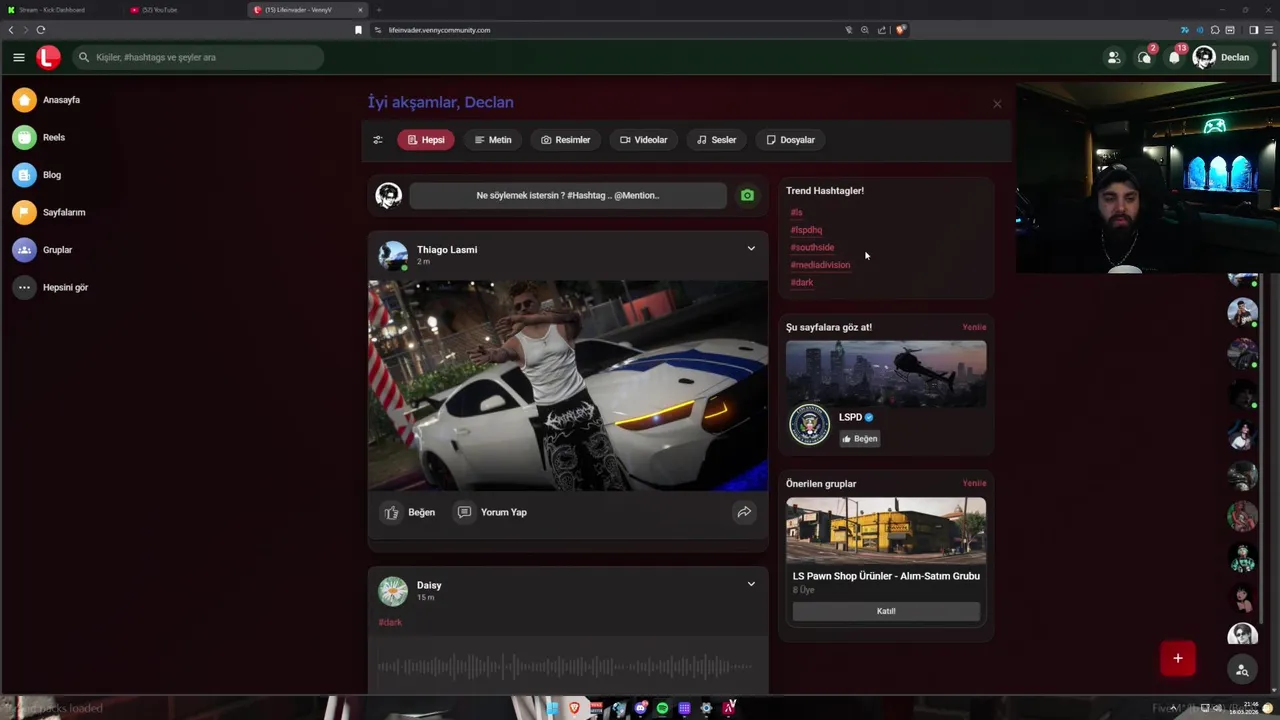Open Sayfalarım in the sidebar
Screen dimensions: 1280x720
50,212
